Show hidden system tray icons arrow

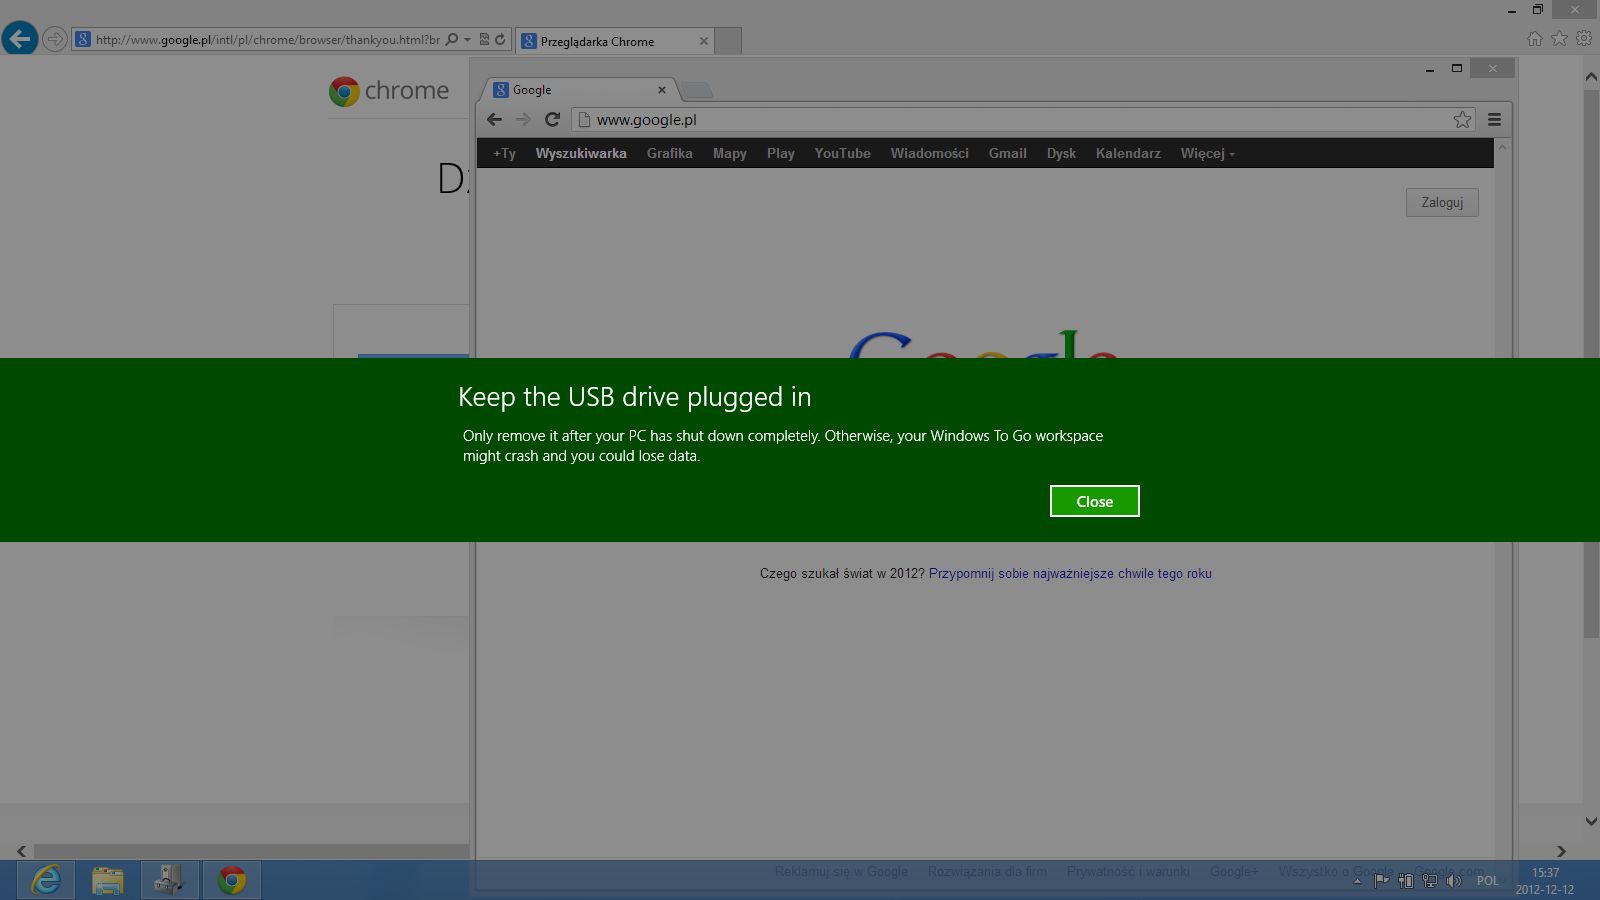pos(1357,881)
